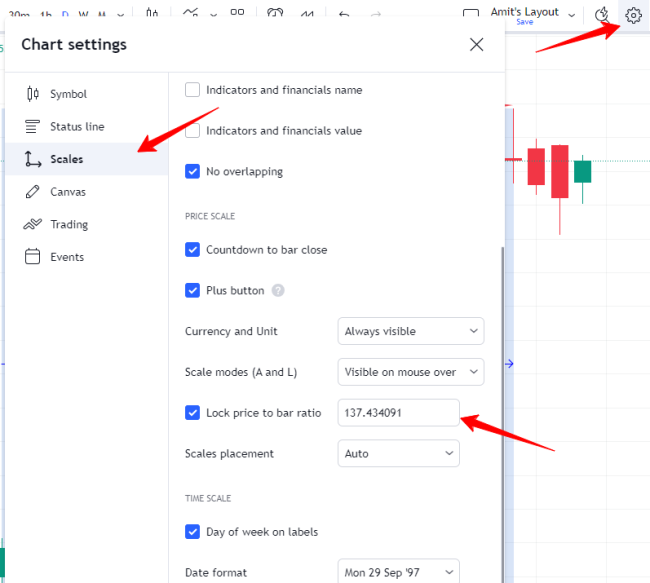
Task: Toggle Day of week on labels
Action: tap(193, 532)
